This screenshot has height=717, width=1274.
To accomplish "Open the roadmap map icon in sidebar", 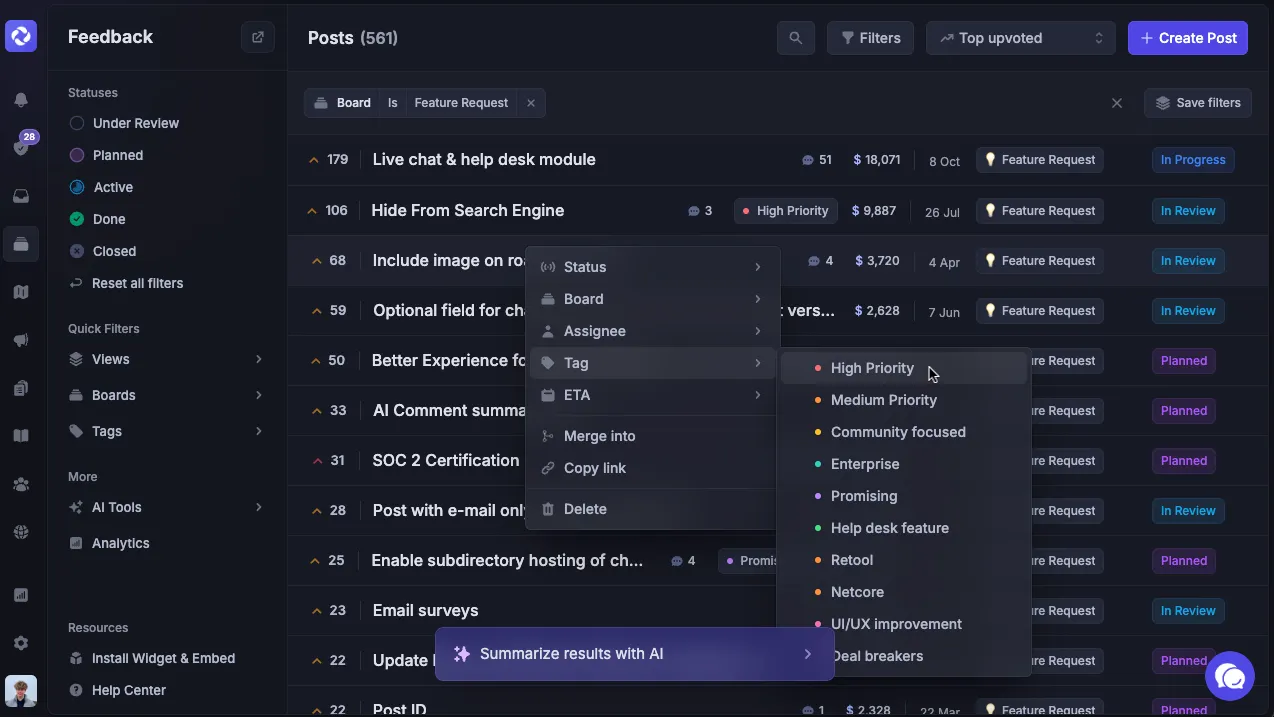I will tap(21, 292).
